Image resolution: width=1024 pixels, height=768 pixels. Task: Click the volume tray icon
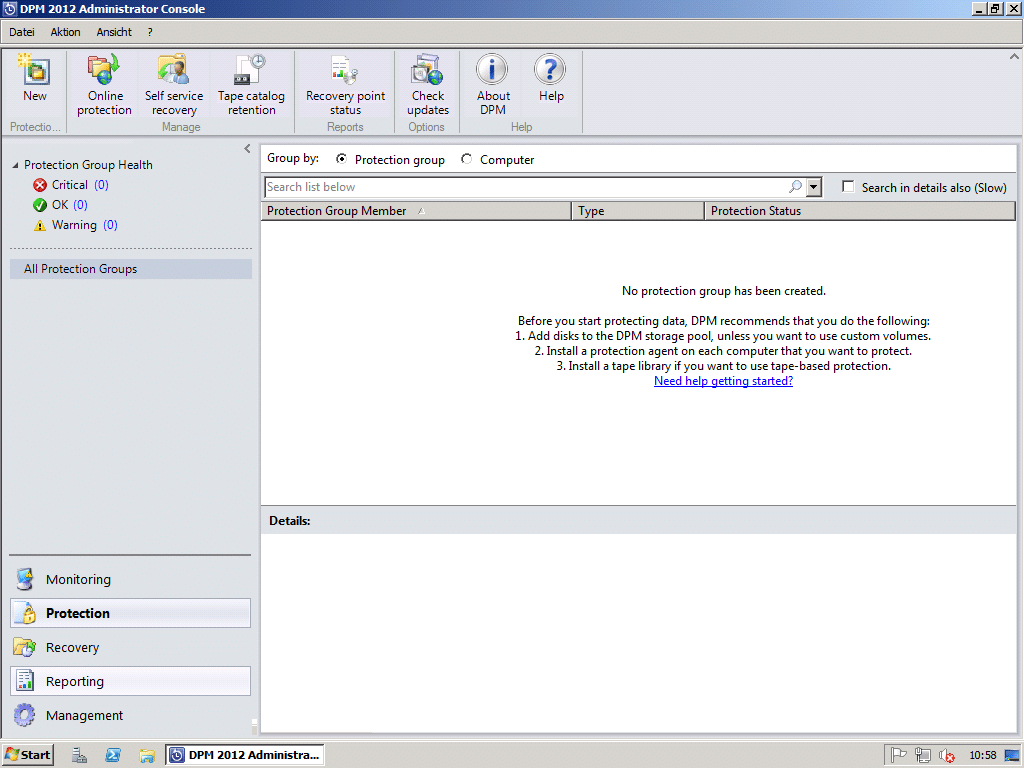946,756
